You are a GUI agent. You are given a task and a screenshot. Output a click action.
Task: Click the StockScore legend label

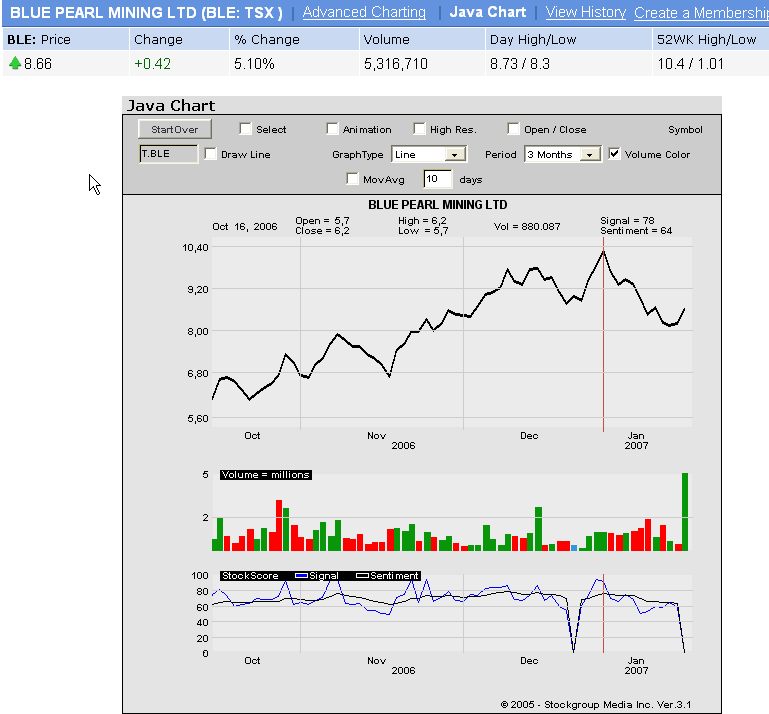click(250, 576)
